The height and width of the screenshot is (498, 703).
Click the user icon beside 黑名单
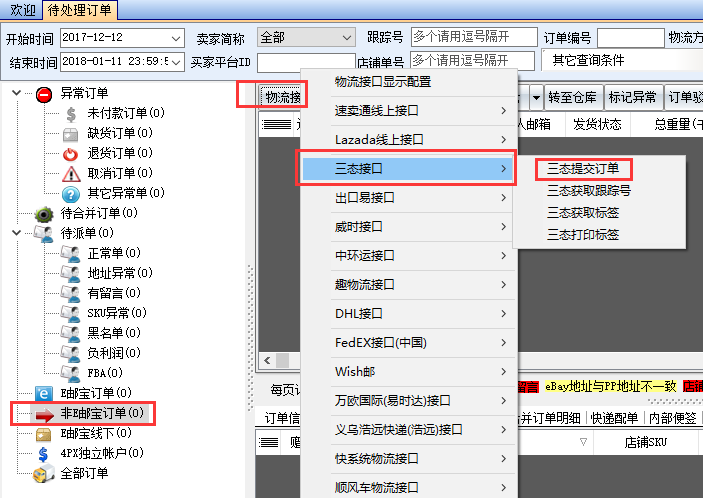(x=70, y=333)
